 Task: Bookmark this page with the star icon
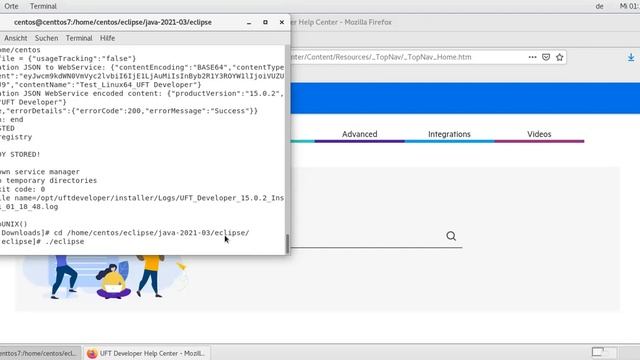pyautogui.click(x=560, y=57)
